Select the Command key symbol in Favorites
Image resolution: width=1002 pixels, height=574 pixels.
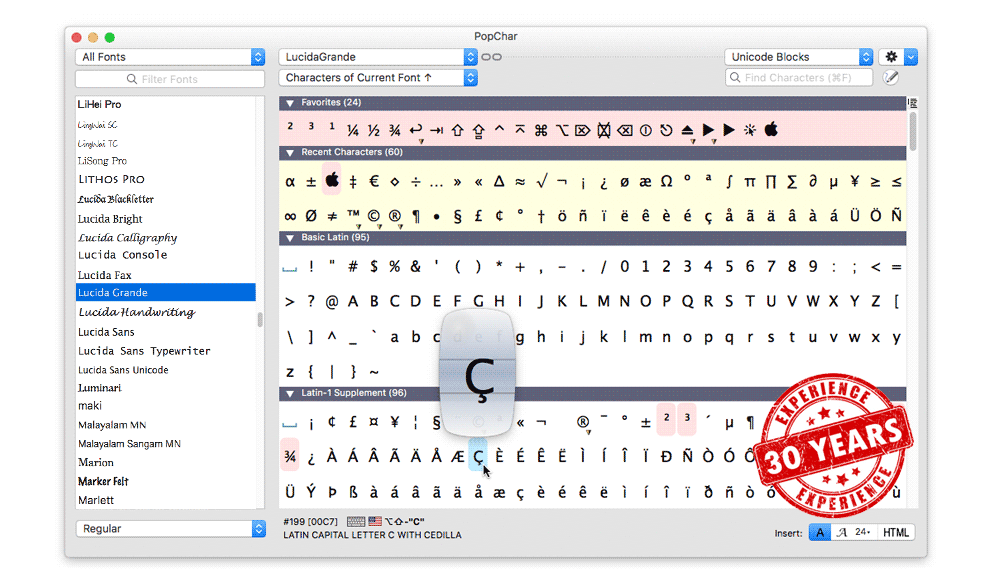pyautogui.click(x=541, y=129)
